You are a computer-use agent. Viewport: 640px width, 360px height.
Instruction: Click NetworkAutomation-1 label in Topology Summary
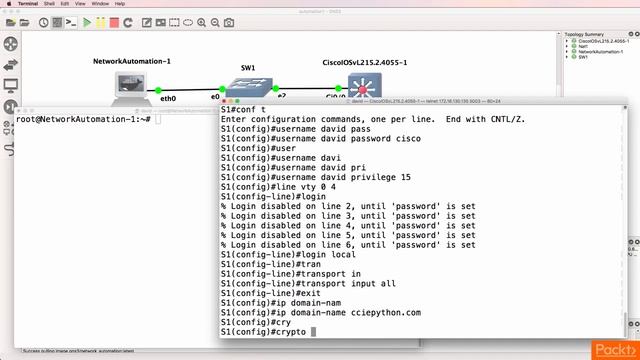click(x=600, y=52)
